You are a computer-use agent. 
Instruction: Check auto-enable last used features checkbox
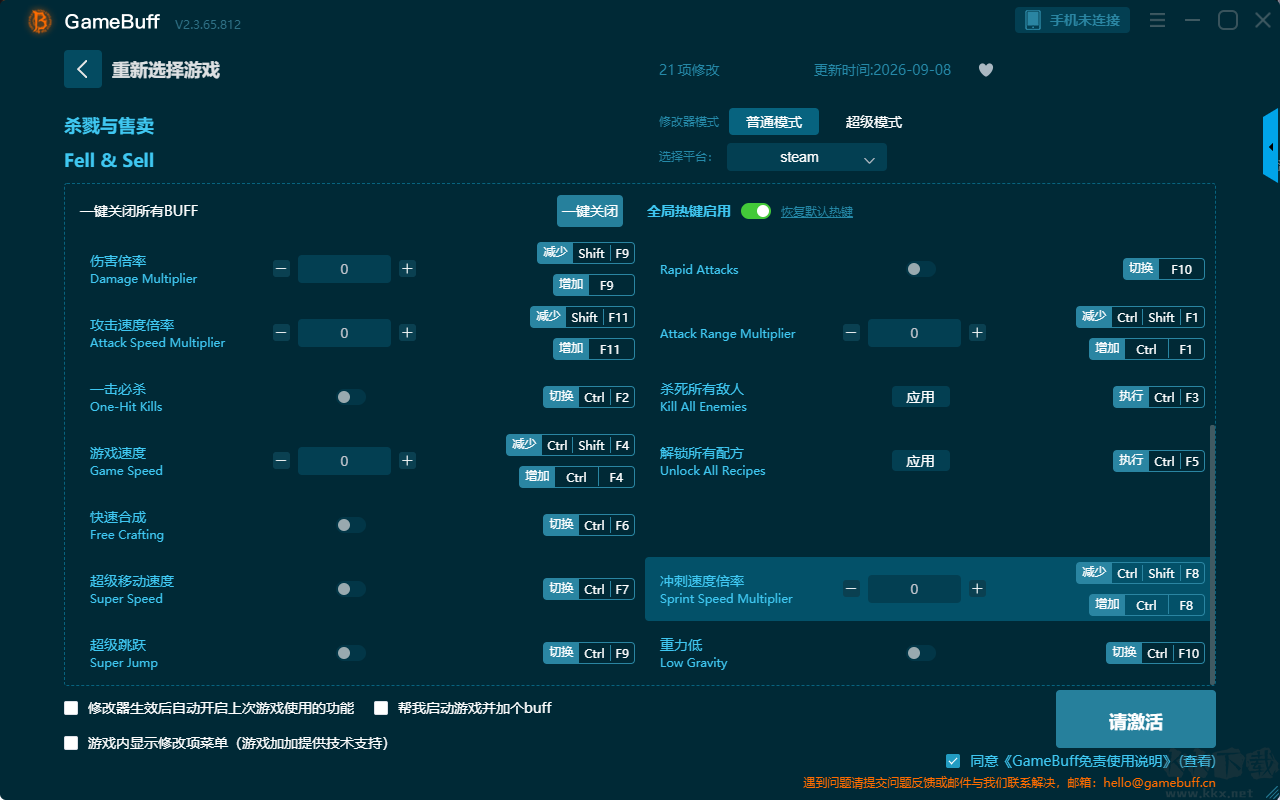click(71, 708)
